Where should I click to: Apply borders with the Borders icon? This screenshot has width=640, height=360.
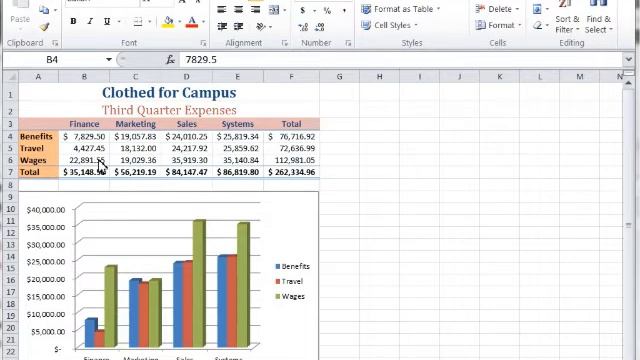click(x=138, y=21)
